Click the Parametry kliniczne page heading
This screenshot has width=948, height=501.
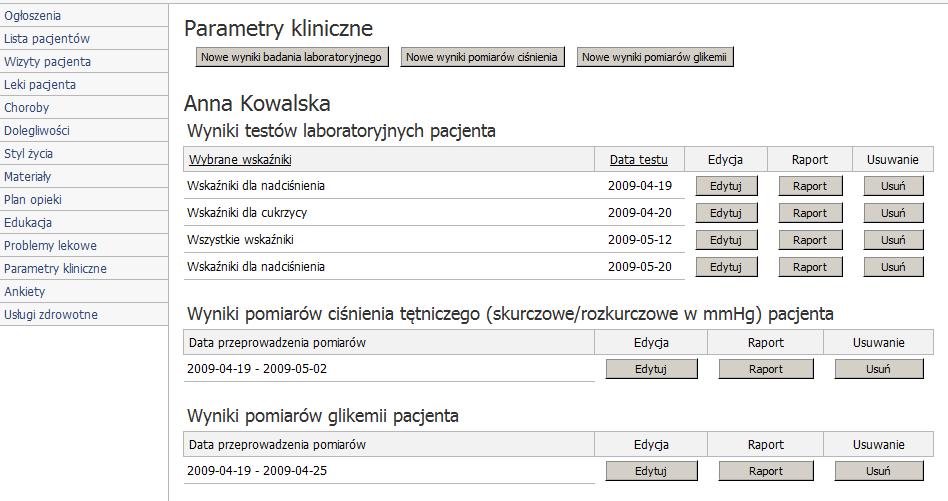(x=279, y=28)
